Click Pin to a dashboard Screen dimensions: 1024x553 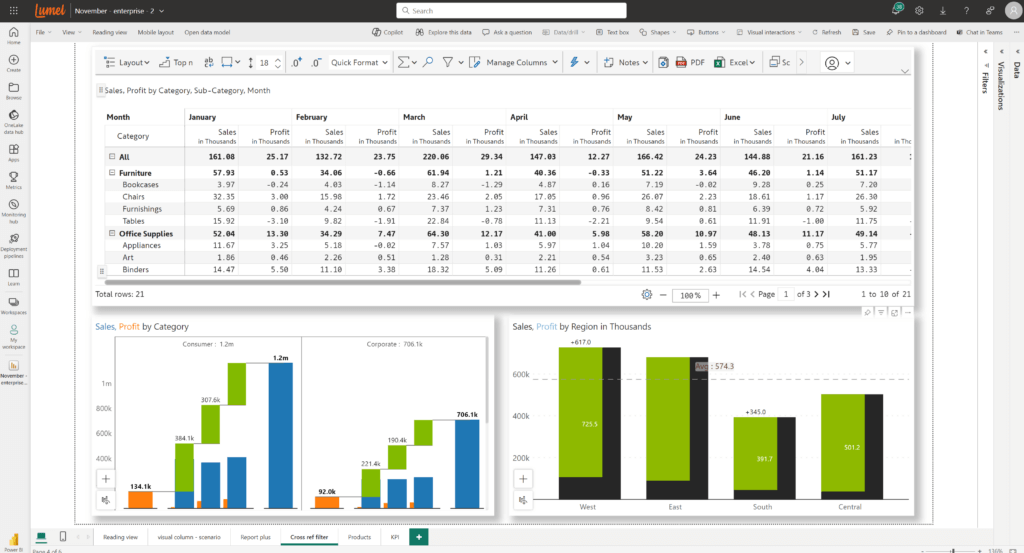916,32
